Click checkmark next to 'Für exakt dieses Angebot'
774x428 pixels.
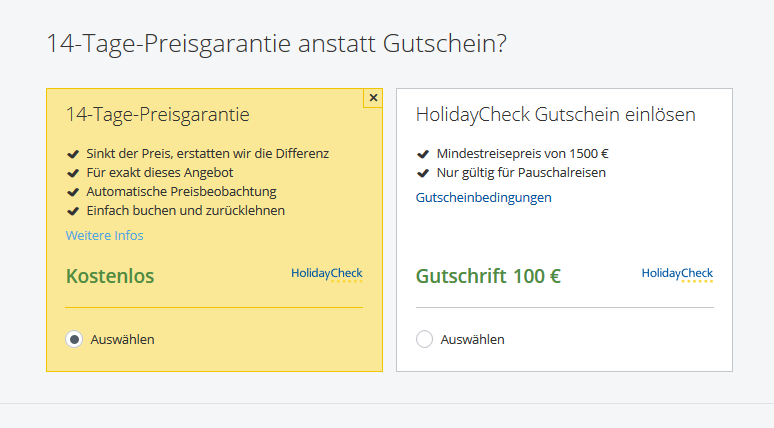coord(73,173)
